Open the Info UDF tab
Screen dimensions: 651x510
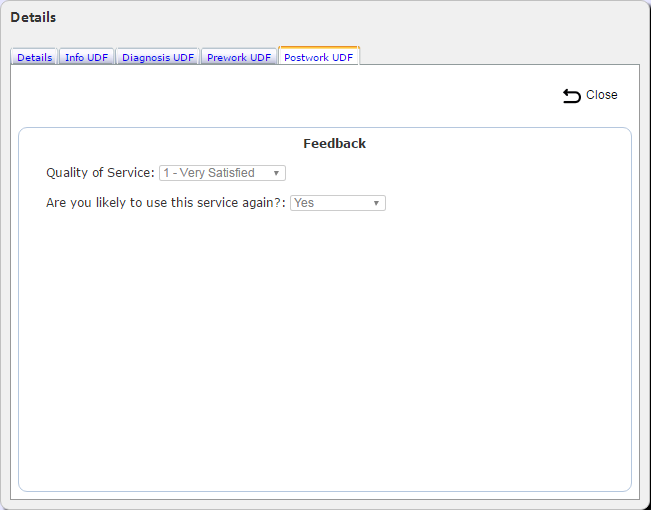click(86, 57)
